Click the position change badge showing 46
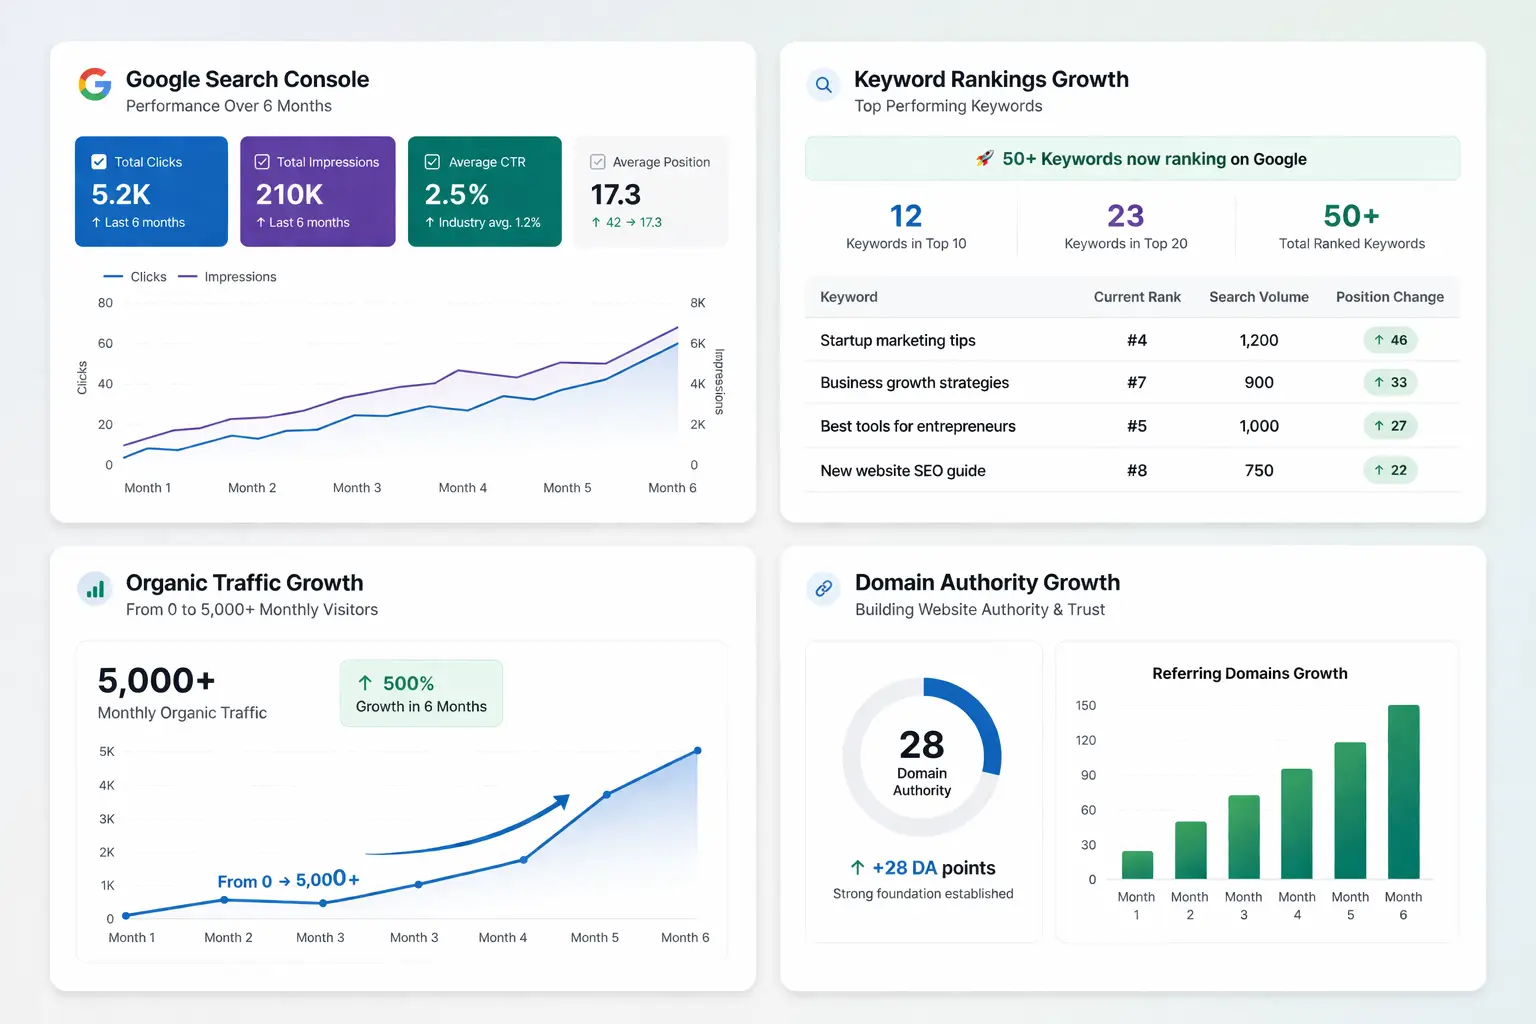Image resolution: width=1536 pixels, height=1024 pixels. coord(1390,340)
